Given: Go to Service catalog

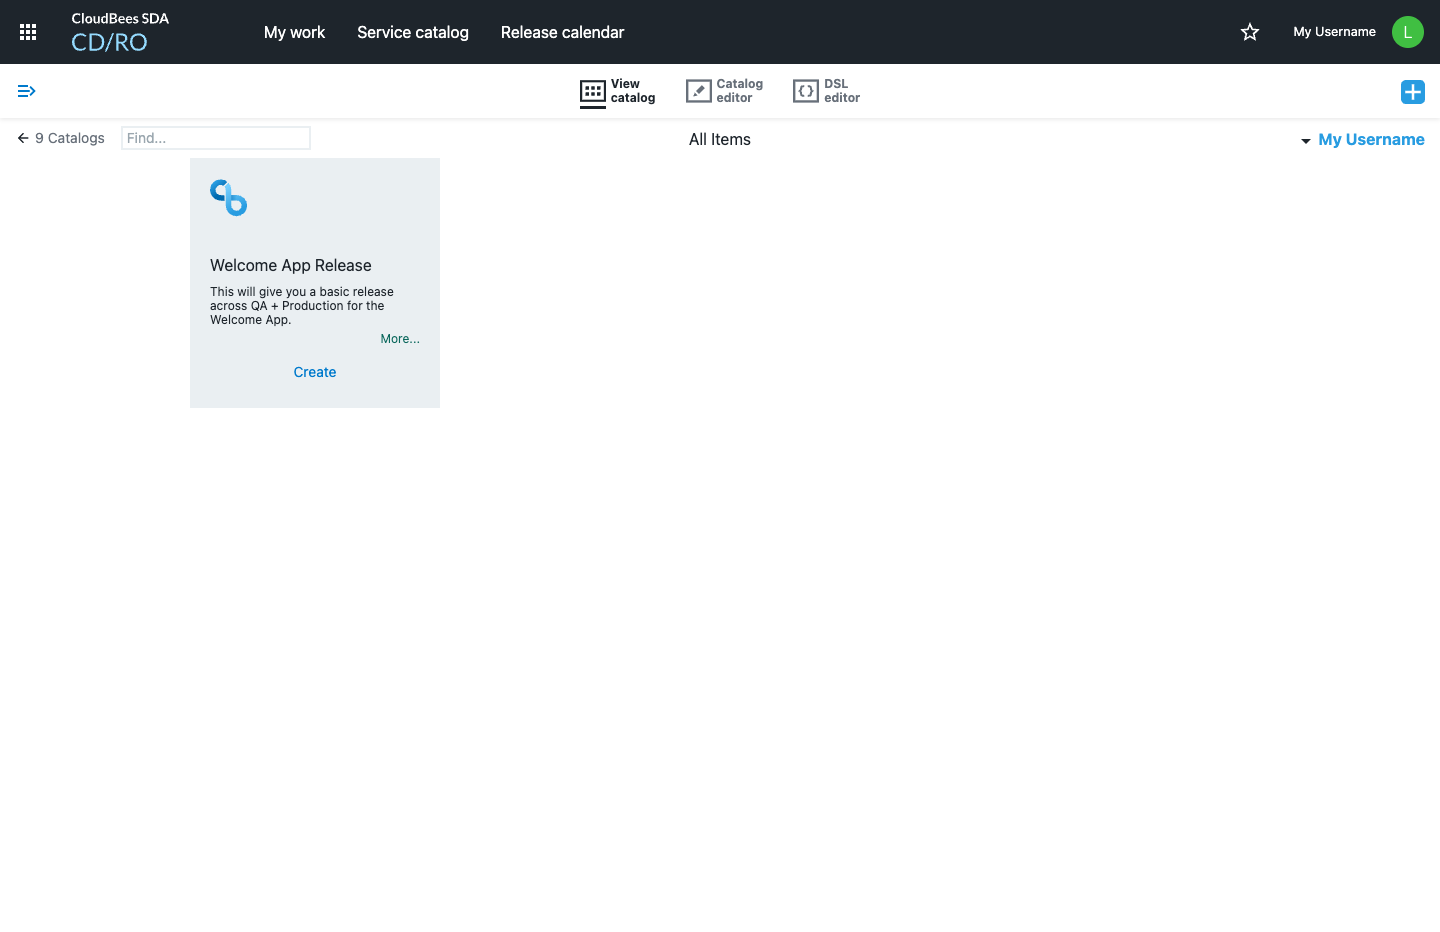Looking at the screenshot, I should (x=413, y=32).
